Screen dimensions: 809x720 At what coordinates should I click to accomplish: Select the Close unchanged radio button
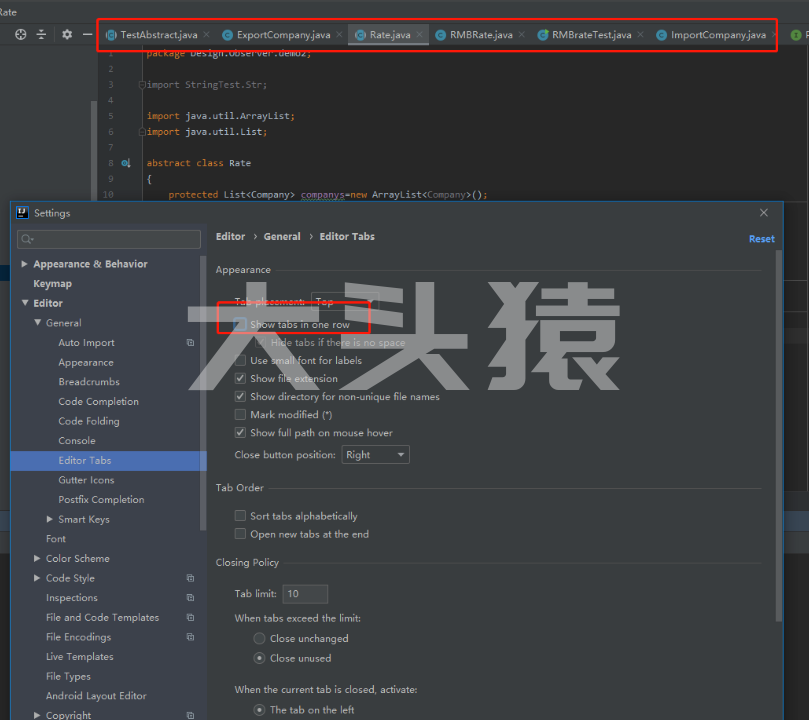pos(260,639)
